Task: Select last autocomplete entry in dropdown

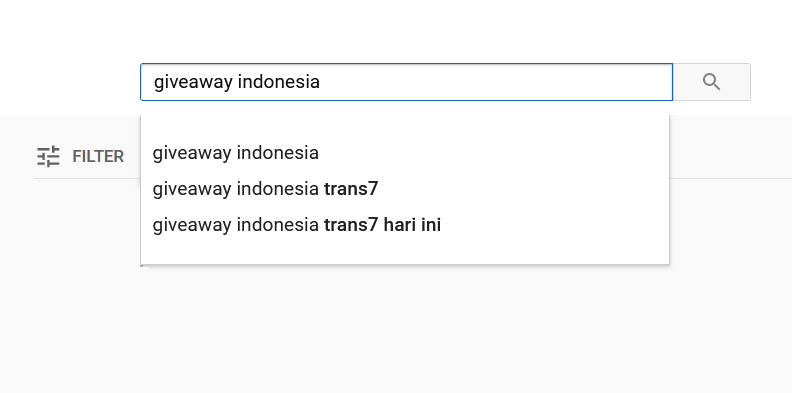Action: pyautogui.click(x=405, y=225)
